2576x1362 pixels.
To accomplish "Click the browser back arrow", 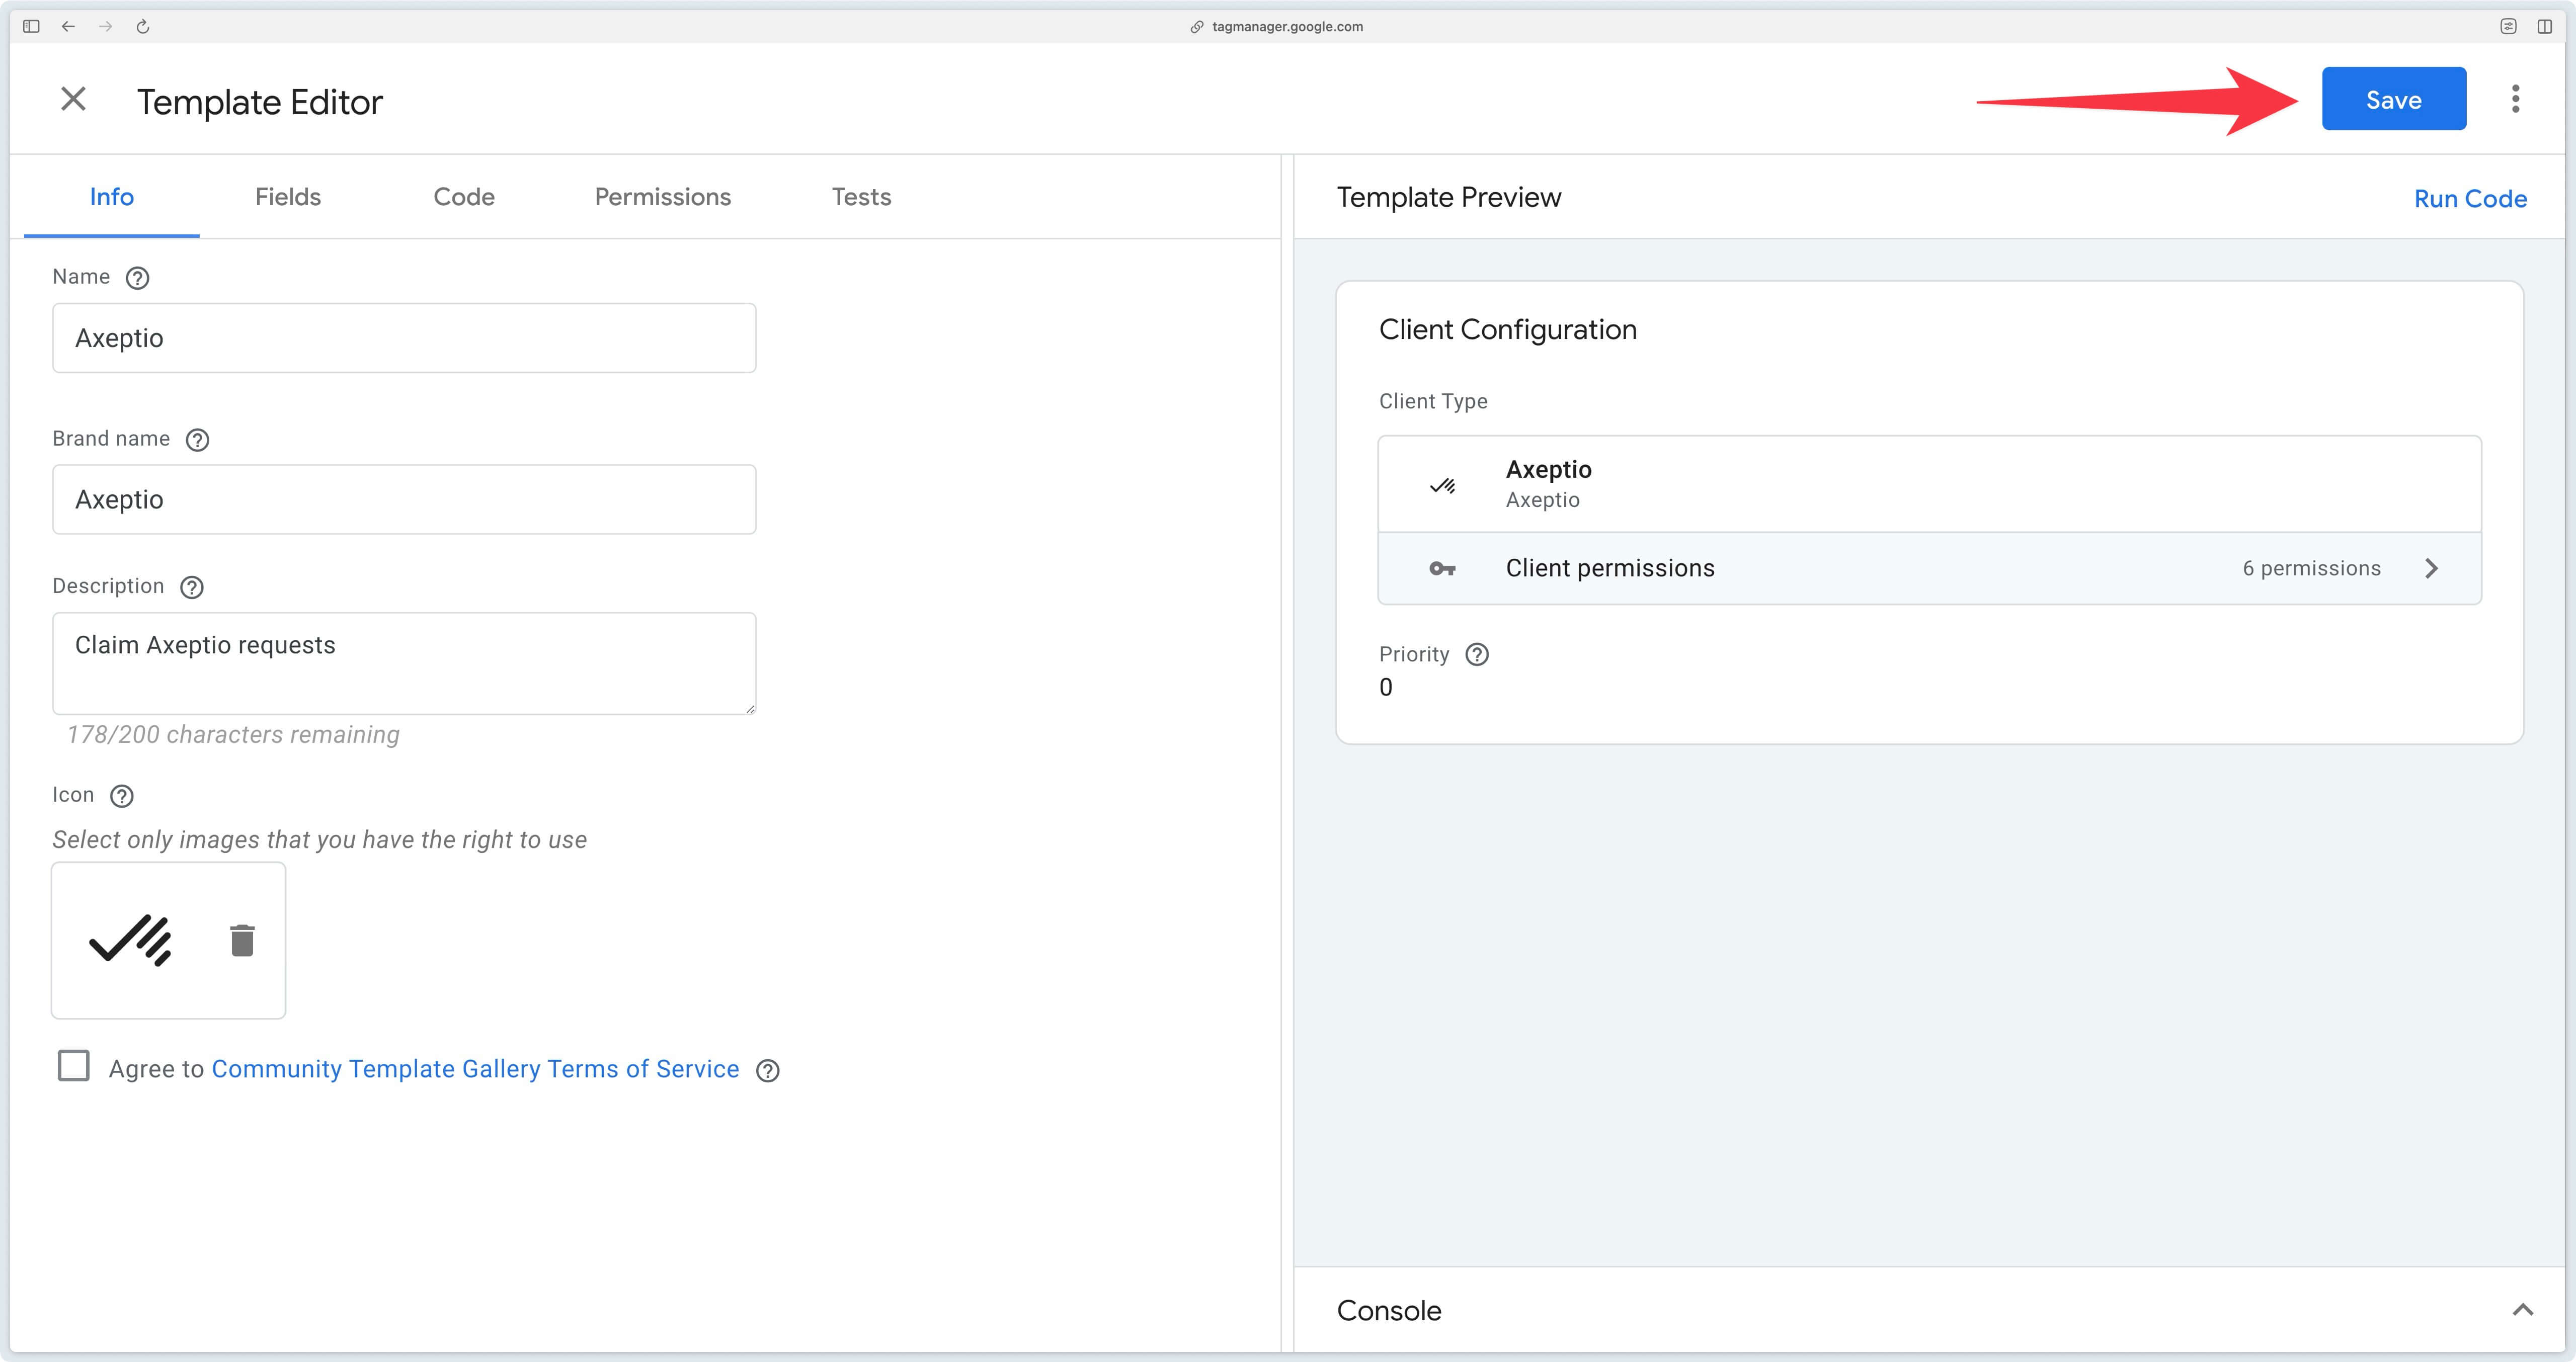I will pyautogui.click(x=68, y=27).
